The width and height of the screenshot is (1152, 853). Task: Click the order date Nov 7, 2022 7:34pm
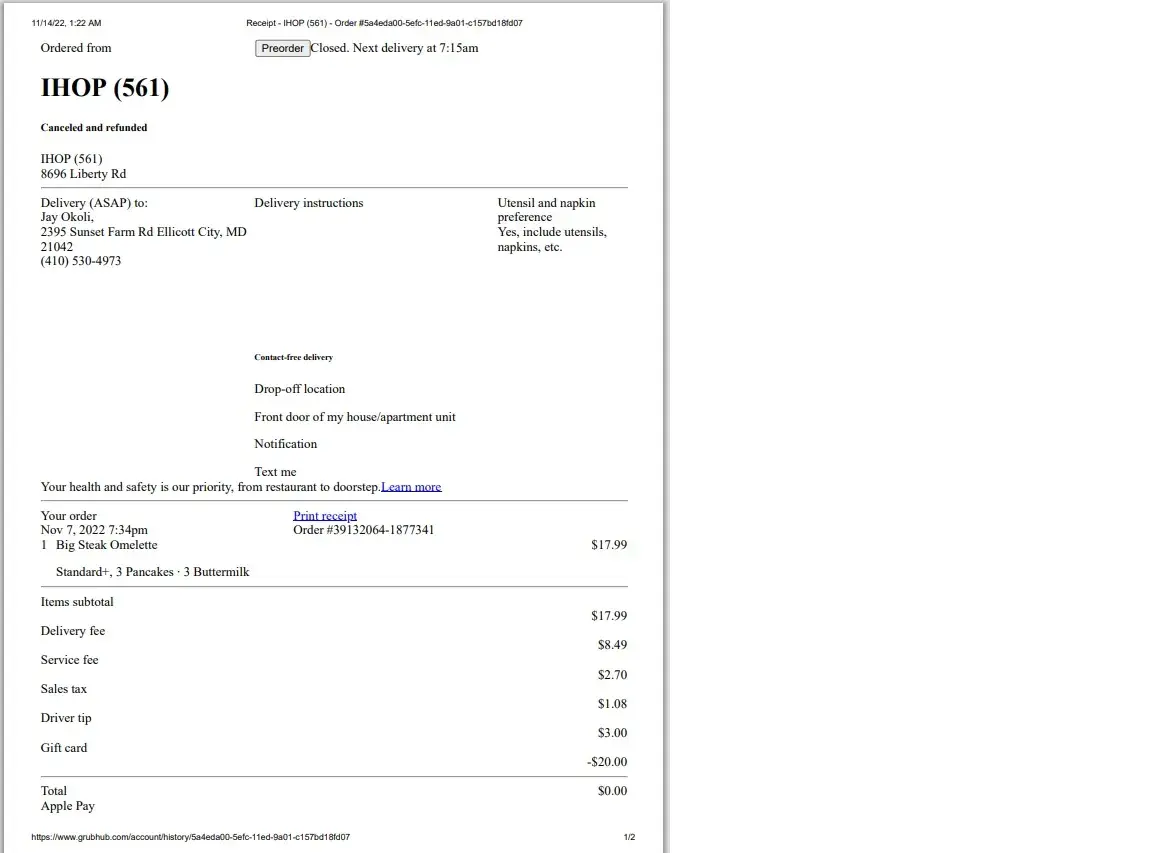[94, 530]
